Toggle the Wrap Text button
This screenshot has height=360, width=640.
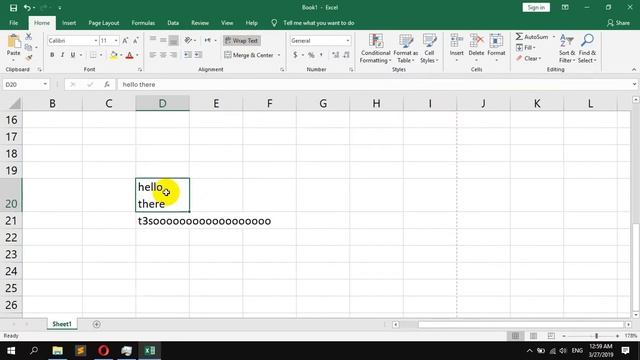[x=242, y=40]
